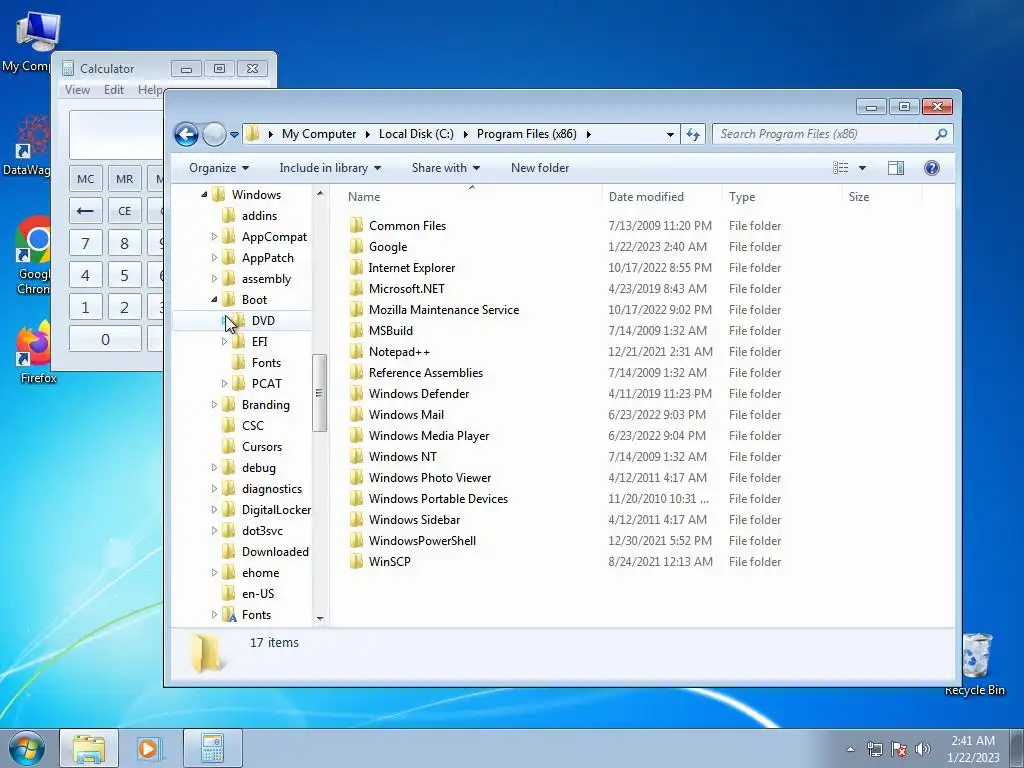
Task: Select the Notepad++ folder
Action: 399,351
